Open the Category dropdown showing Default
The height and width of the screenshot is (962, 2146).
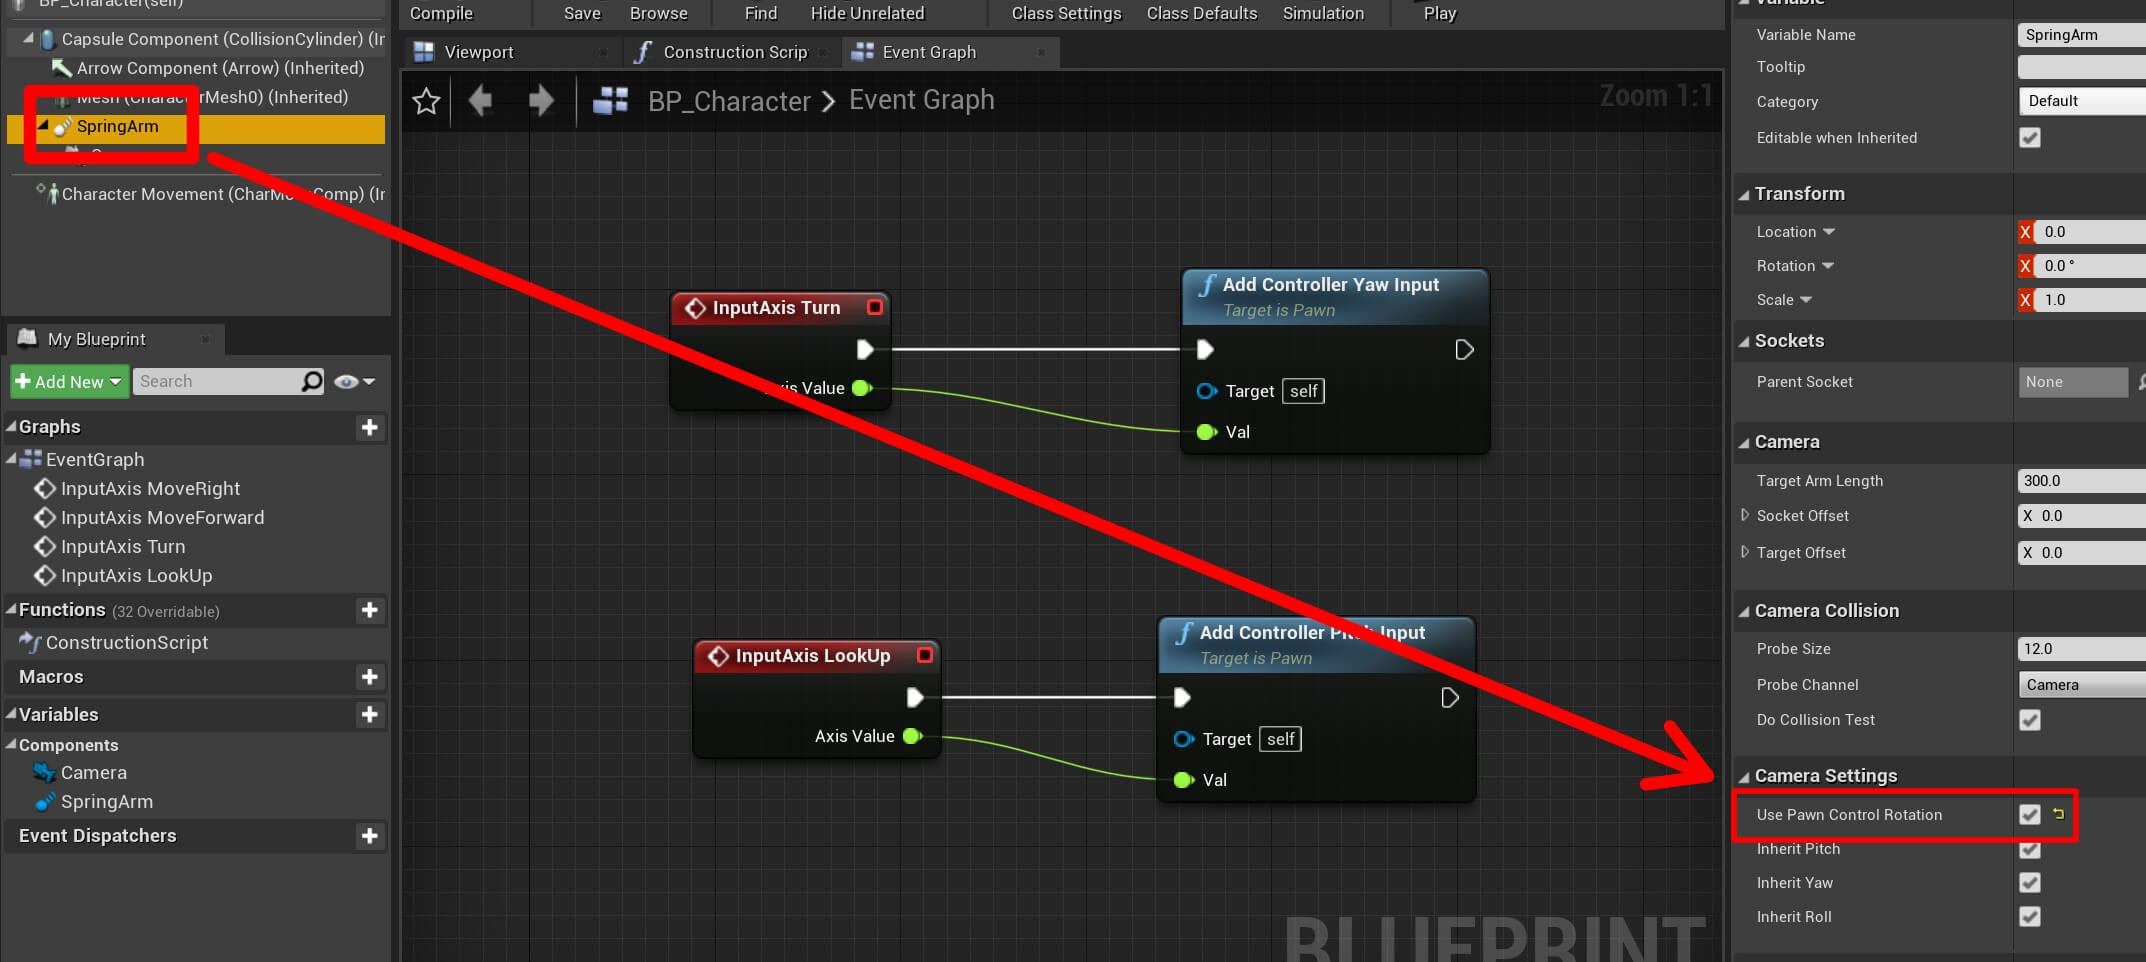pyautogui.click(x=2081, y=101)
